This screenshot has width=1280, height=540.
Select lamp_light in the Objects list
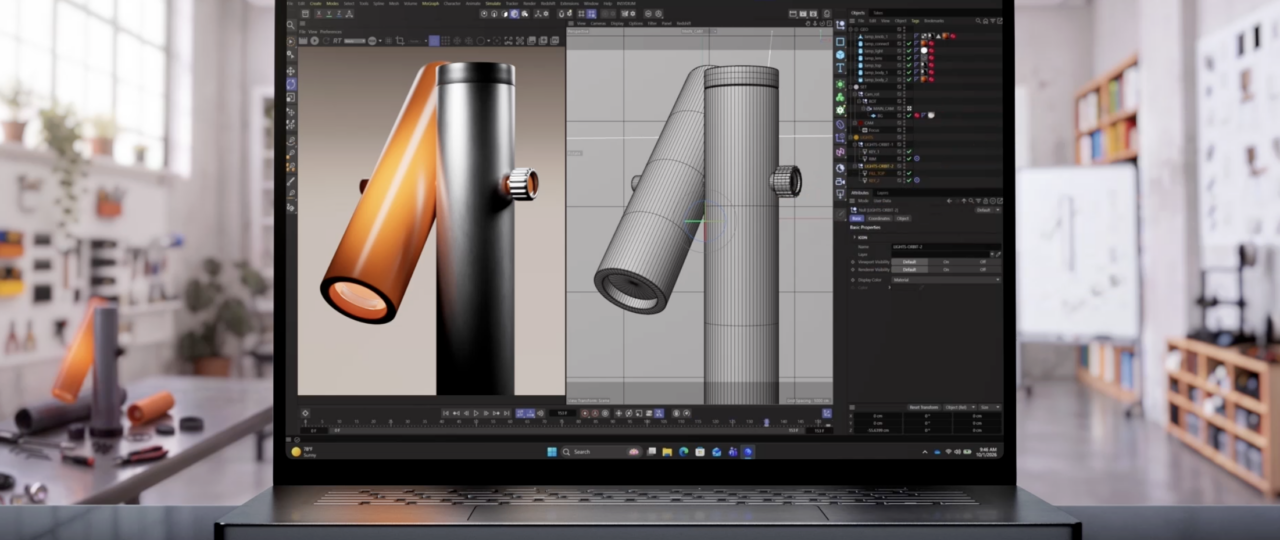pos(874,51)
